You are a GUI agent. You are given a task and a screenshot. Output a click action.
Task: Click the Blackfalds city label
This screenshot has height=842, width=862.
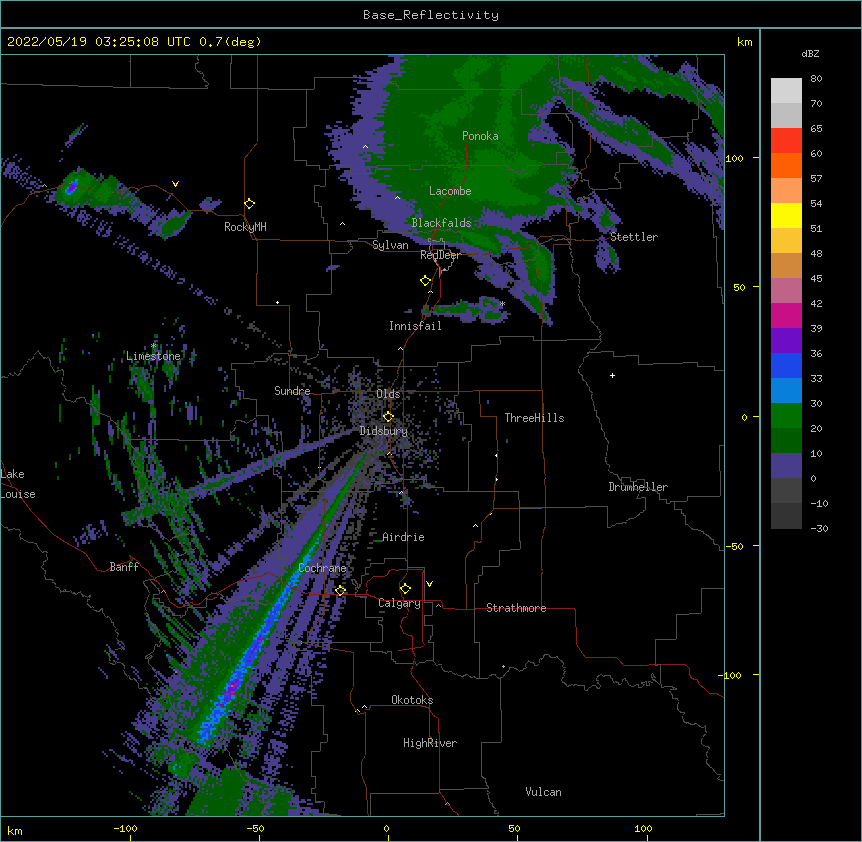(x=441, y=223)
